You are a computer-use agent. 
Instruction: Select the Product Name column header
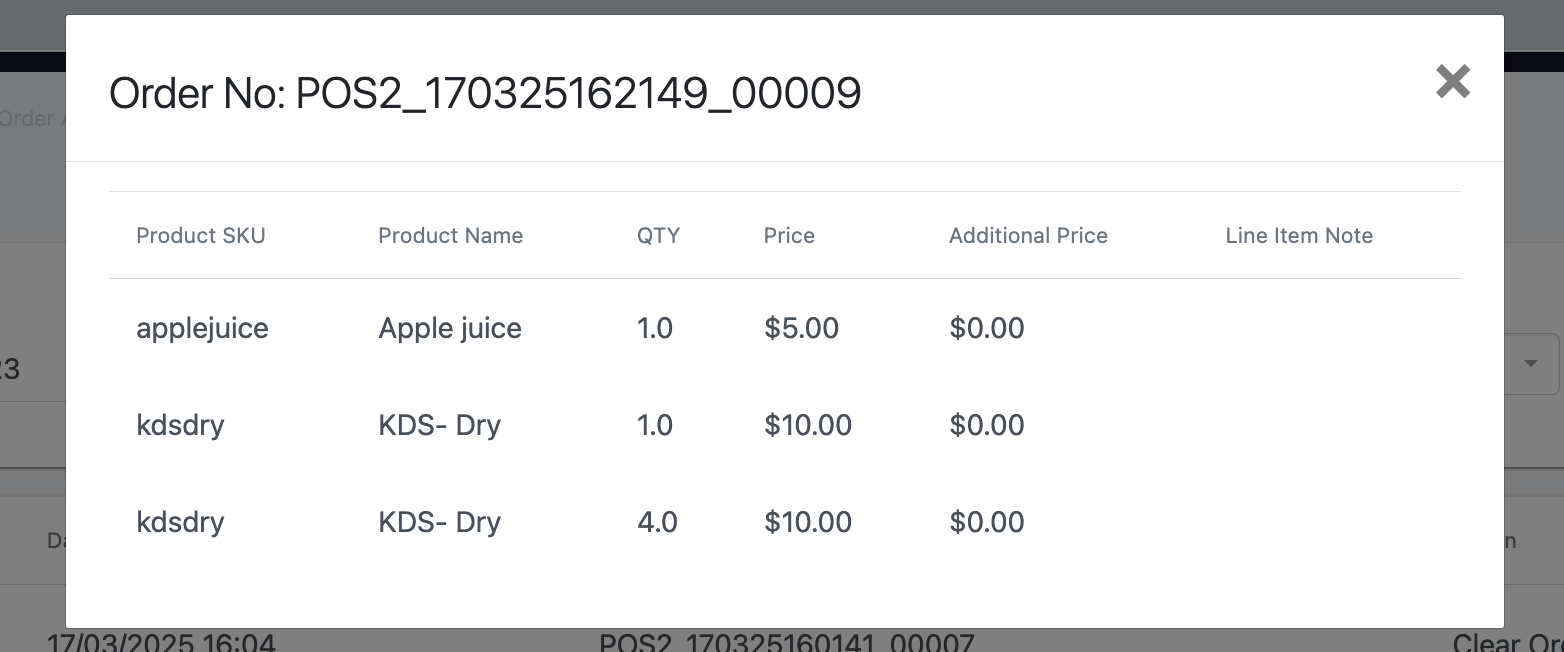tap(450, 236)
